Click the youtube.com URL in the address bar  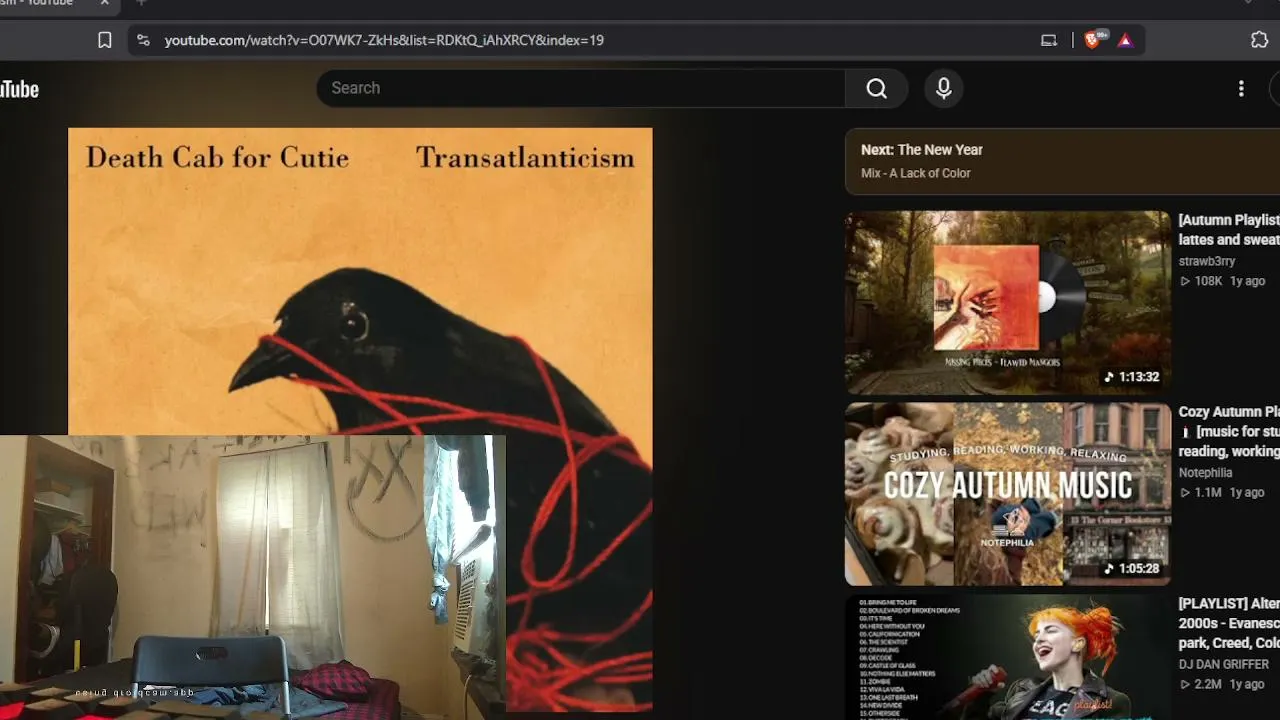[x=384, y=40]
